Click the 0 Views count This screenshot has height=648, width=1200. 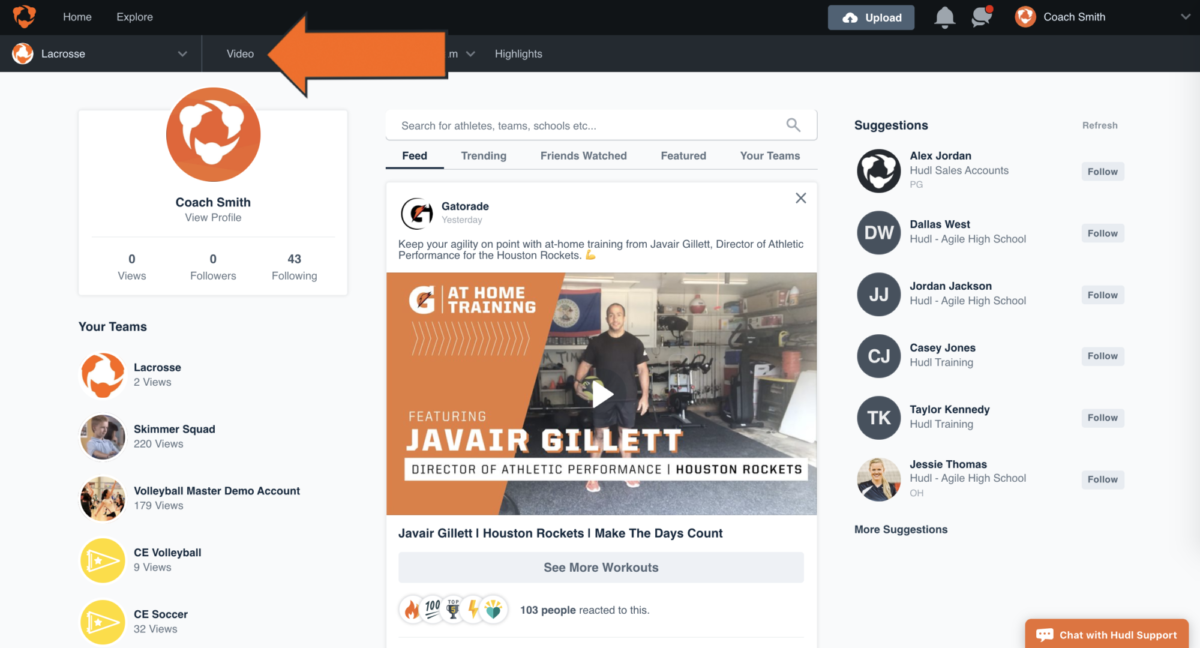point(132,267)
